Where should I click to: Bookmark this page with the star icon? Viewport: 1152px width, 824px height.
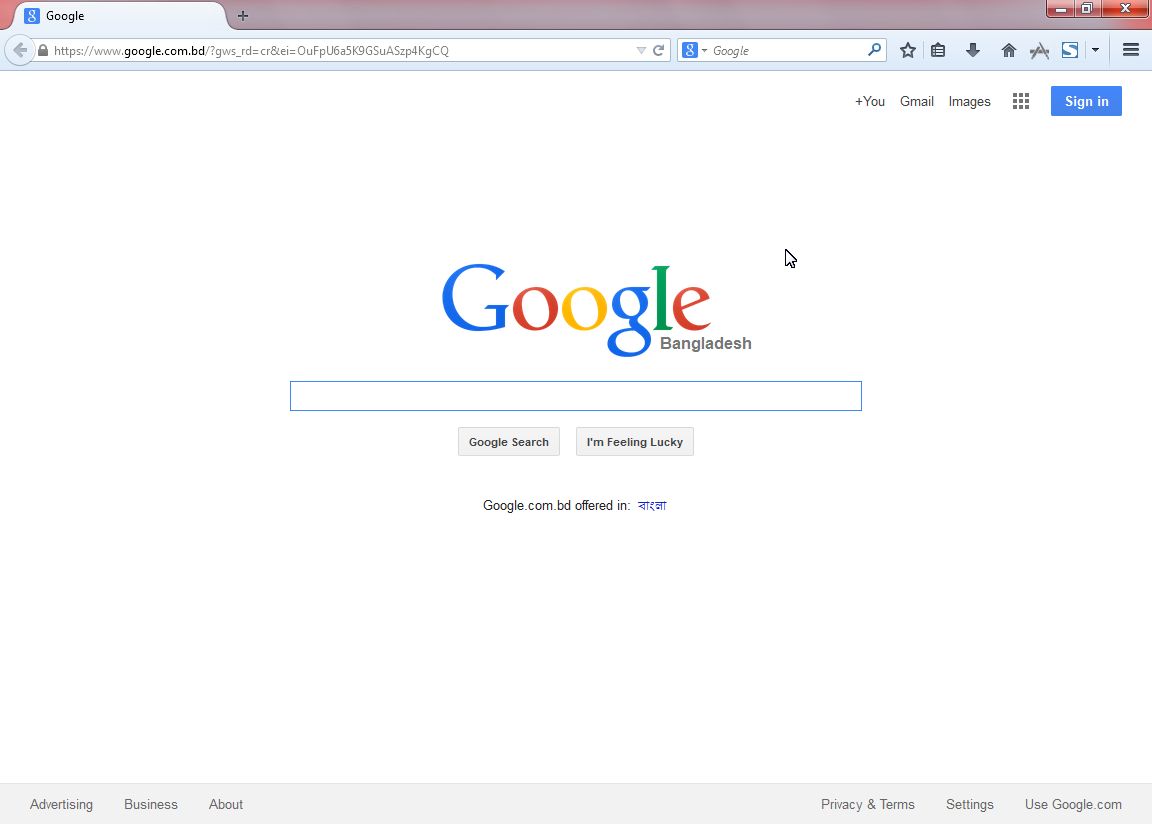pos(907,51)
